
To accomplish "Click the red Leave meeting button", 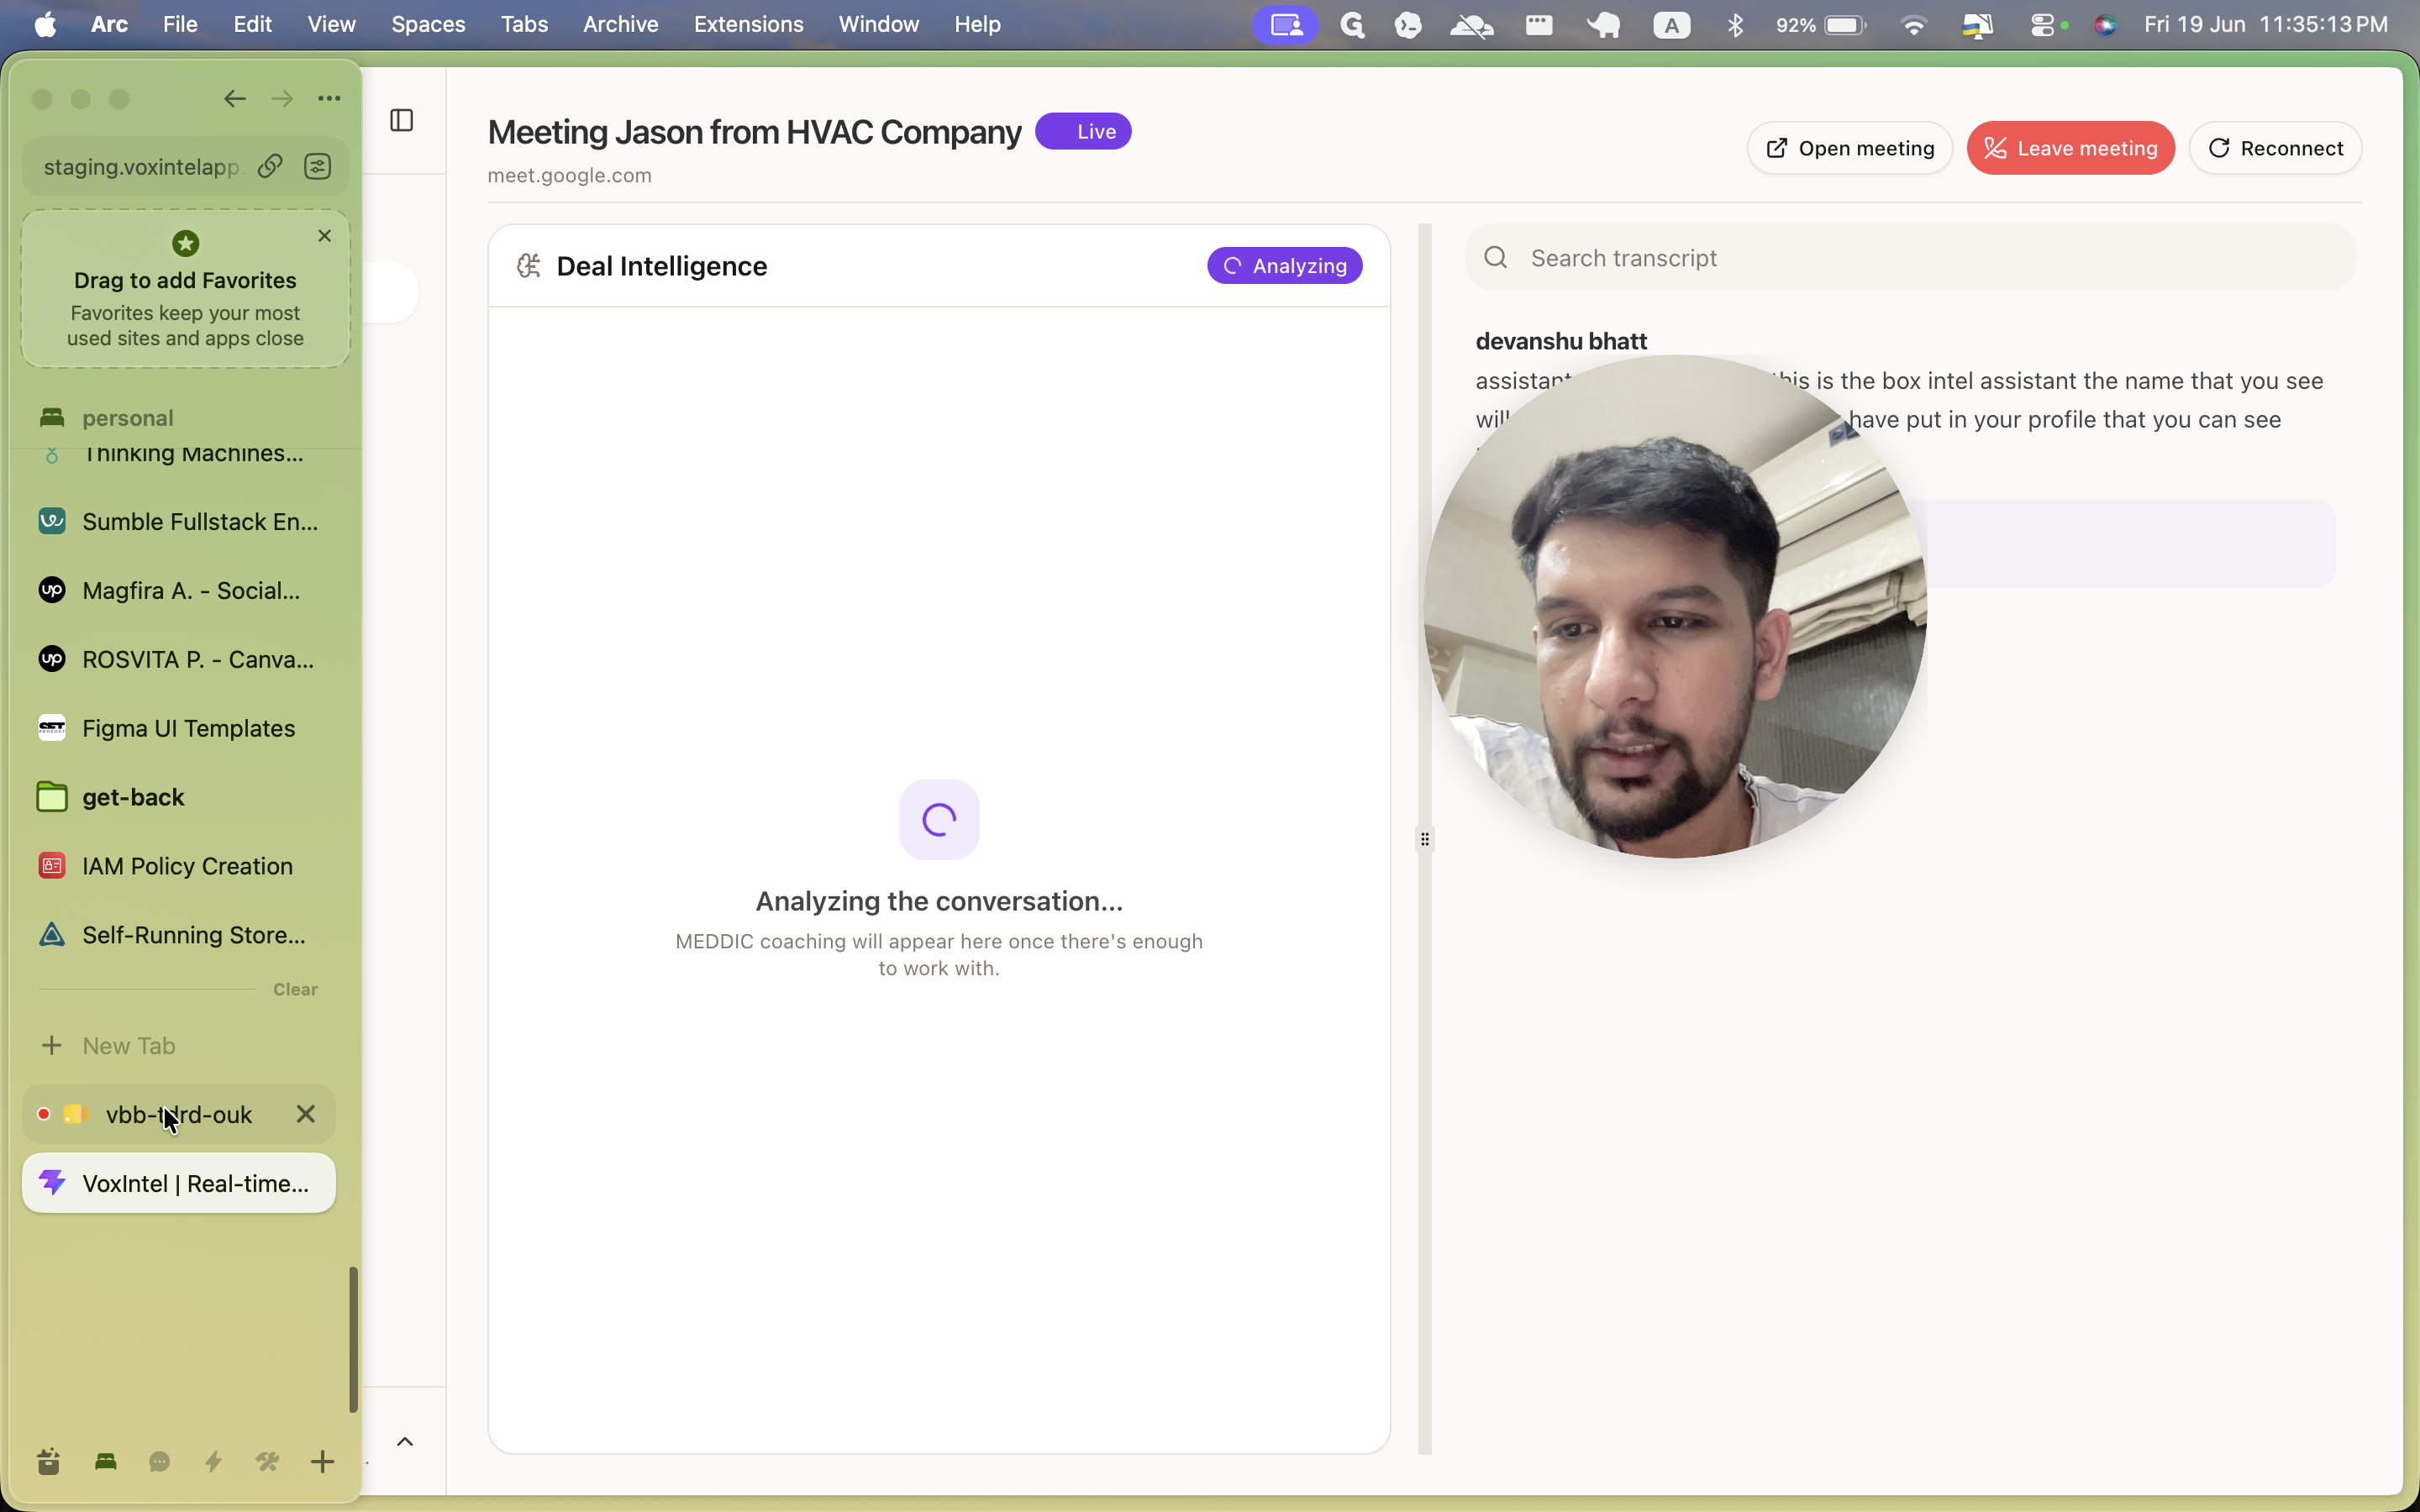I will click(x=2070, y=148).
